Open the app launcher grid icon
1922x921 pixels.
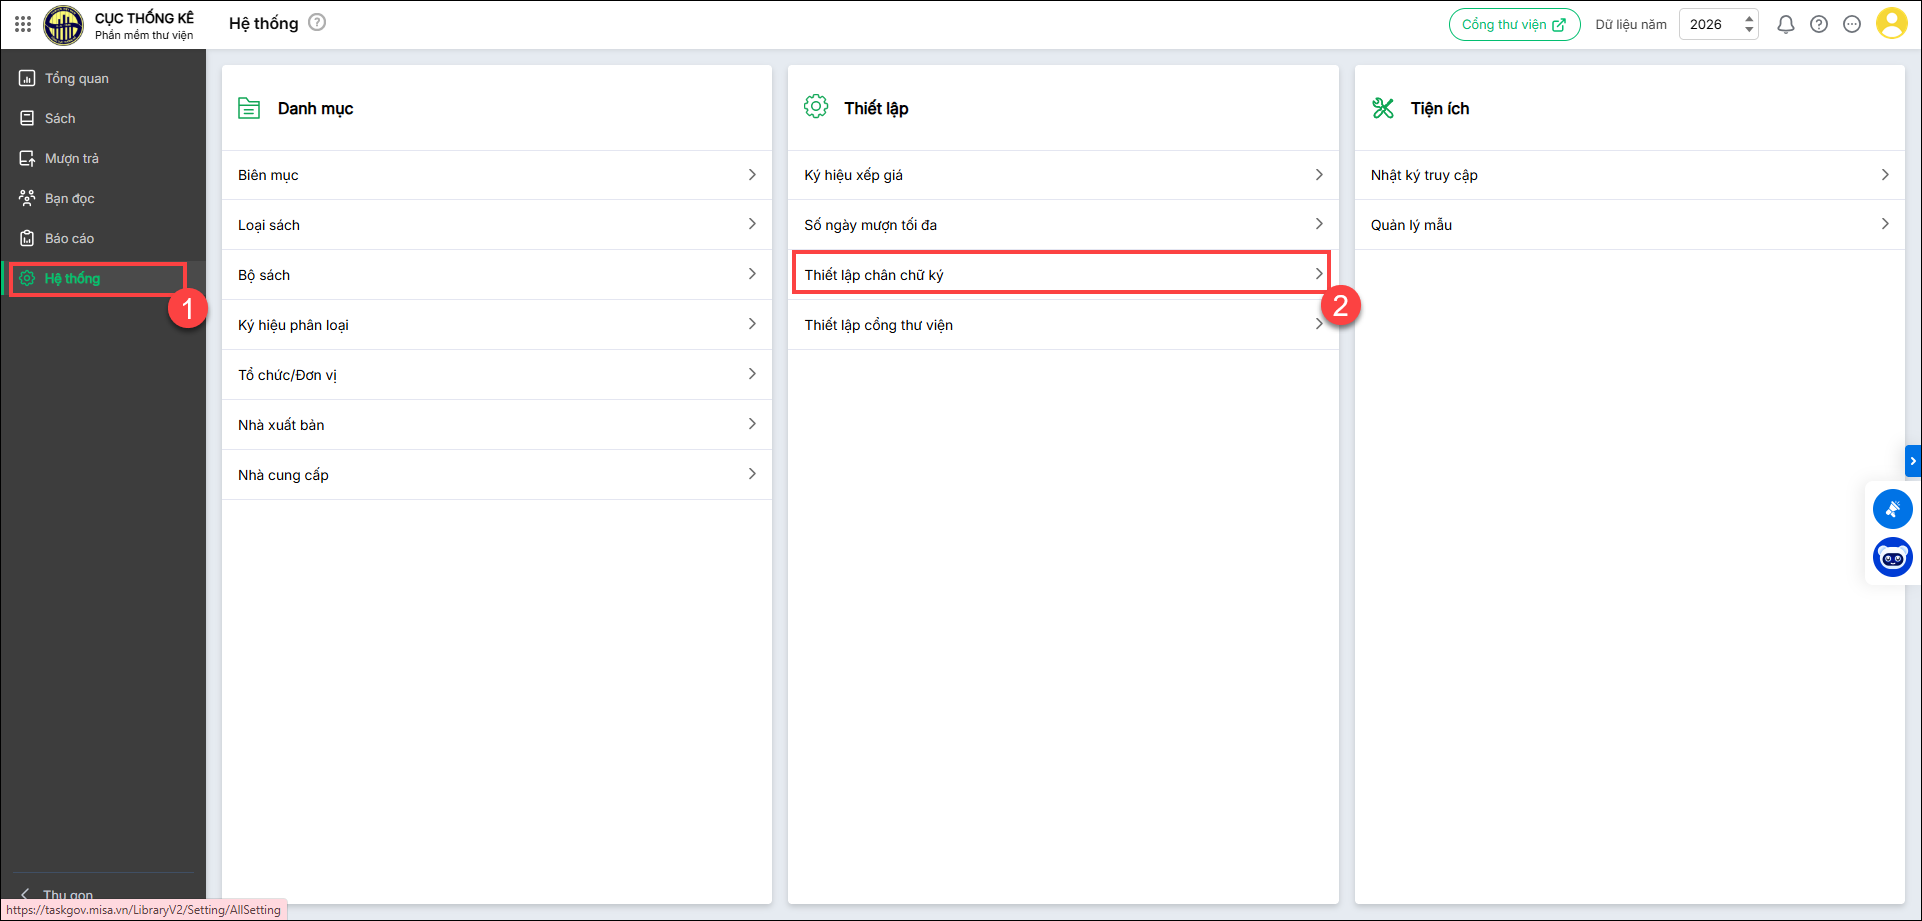pyautogui.click(x=23, y=23)
